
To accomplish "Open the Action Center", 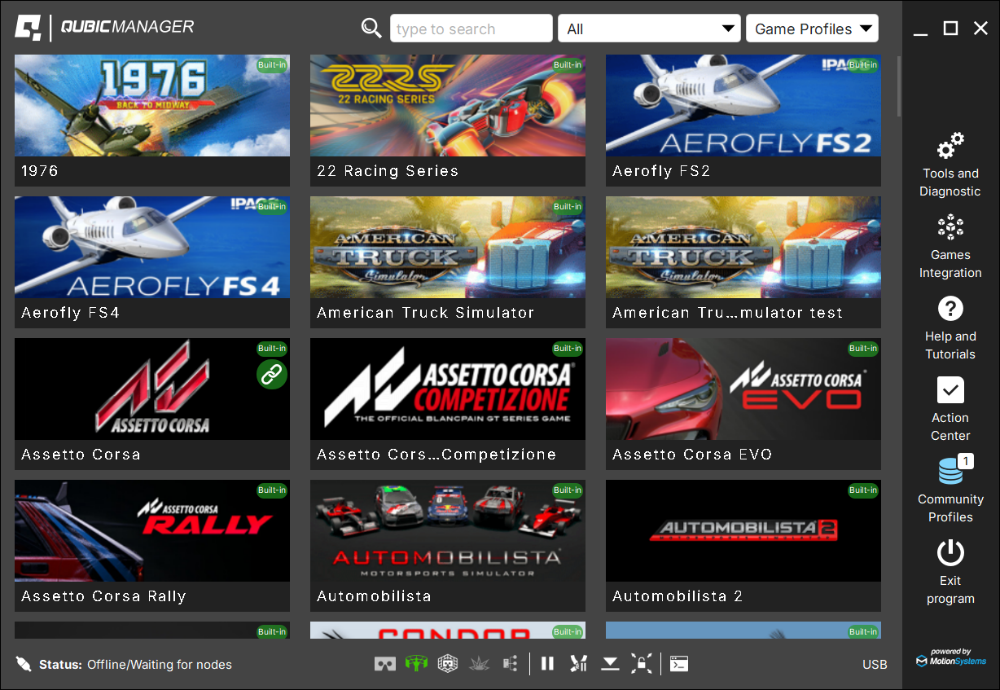I will coord(950,408).
